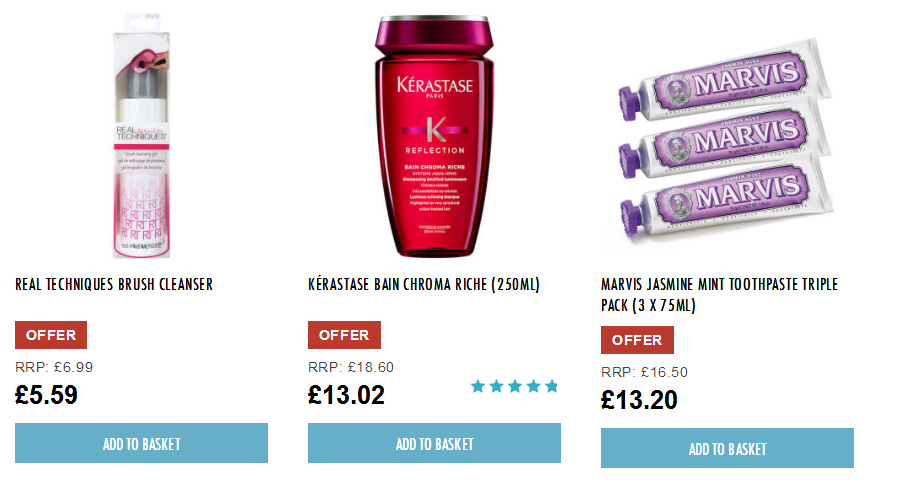
Task: Open the Real Techniques Brush Cleanser product image
Action: tap(141, 135)
